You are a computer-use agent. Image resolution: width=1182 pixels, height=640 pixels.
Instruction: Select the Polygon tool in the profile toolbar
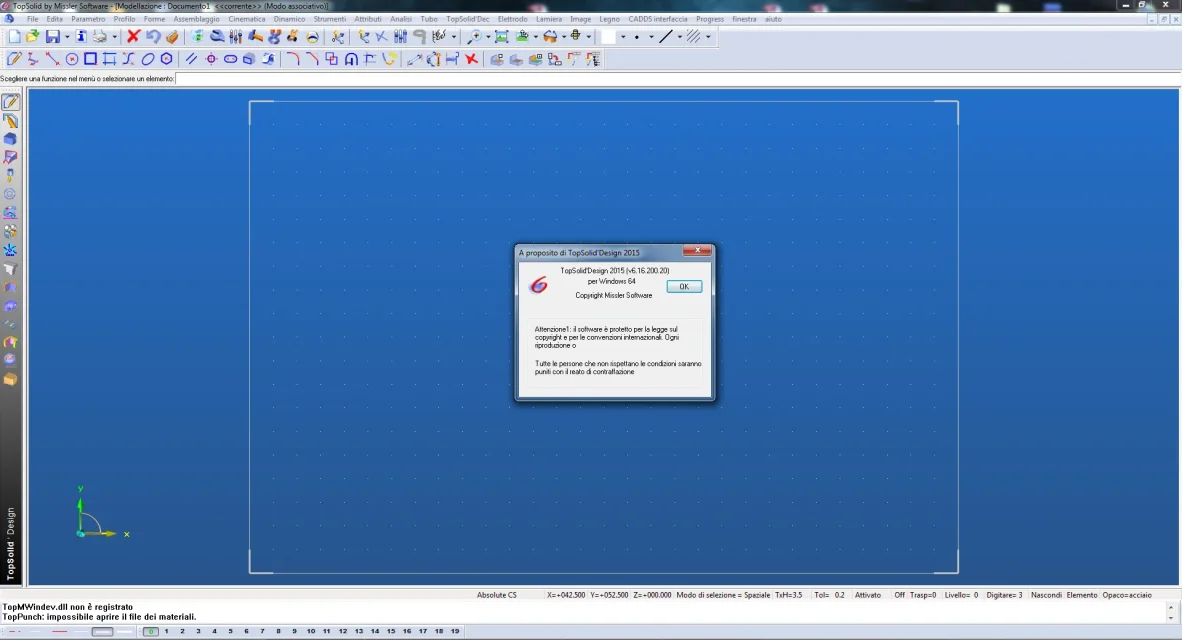pyautogui.click(x=166, y=58)
